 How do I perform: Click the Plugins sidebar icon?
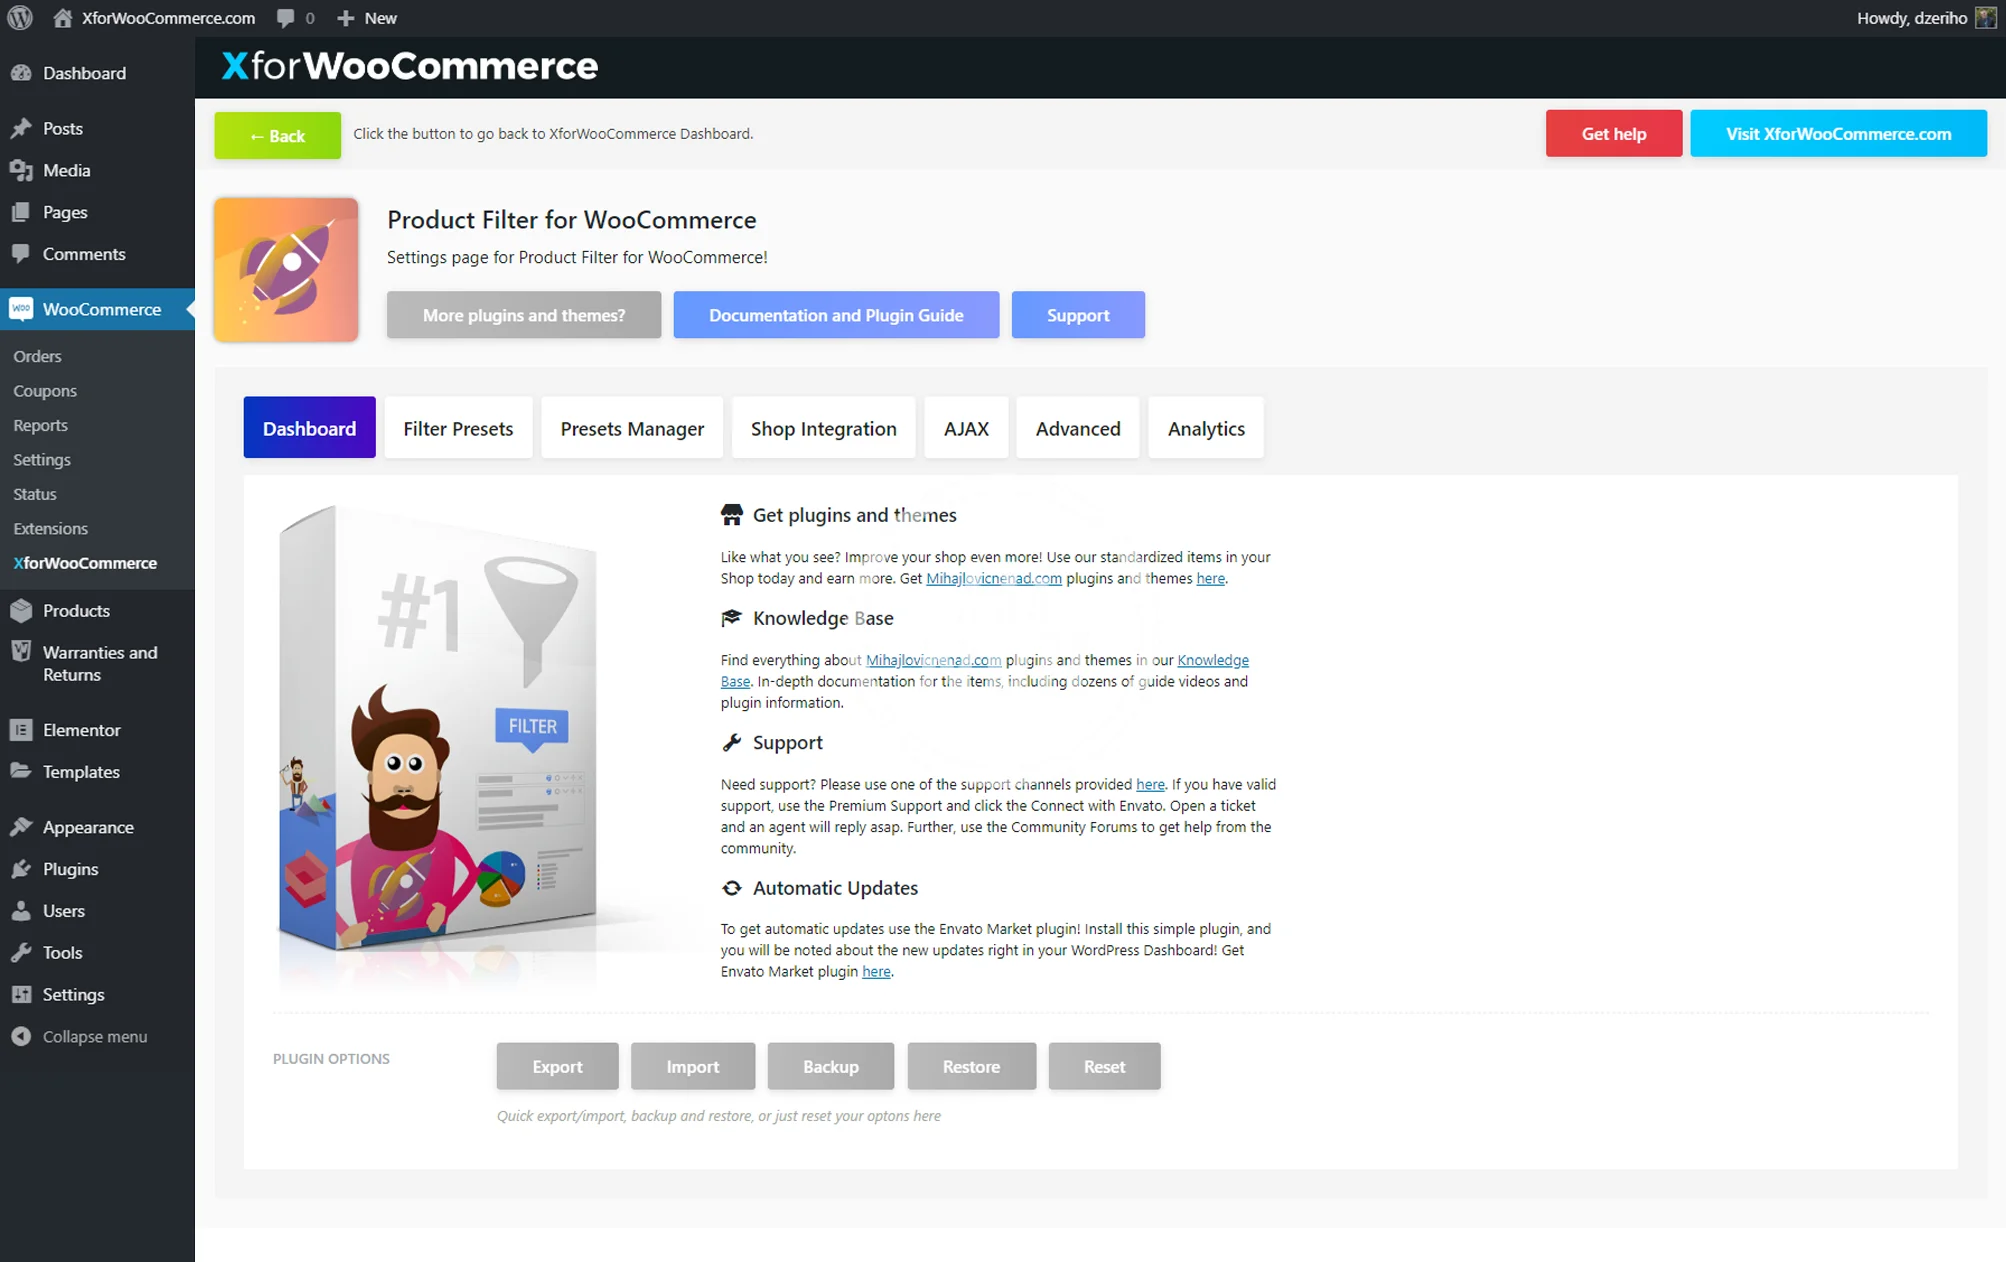21,869
